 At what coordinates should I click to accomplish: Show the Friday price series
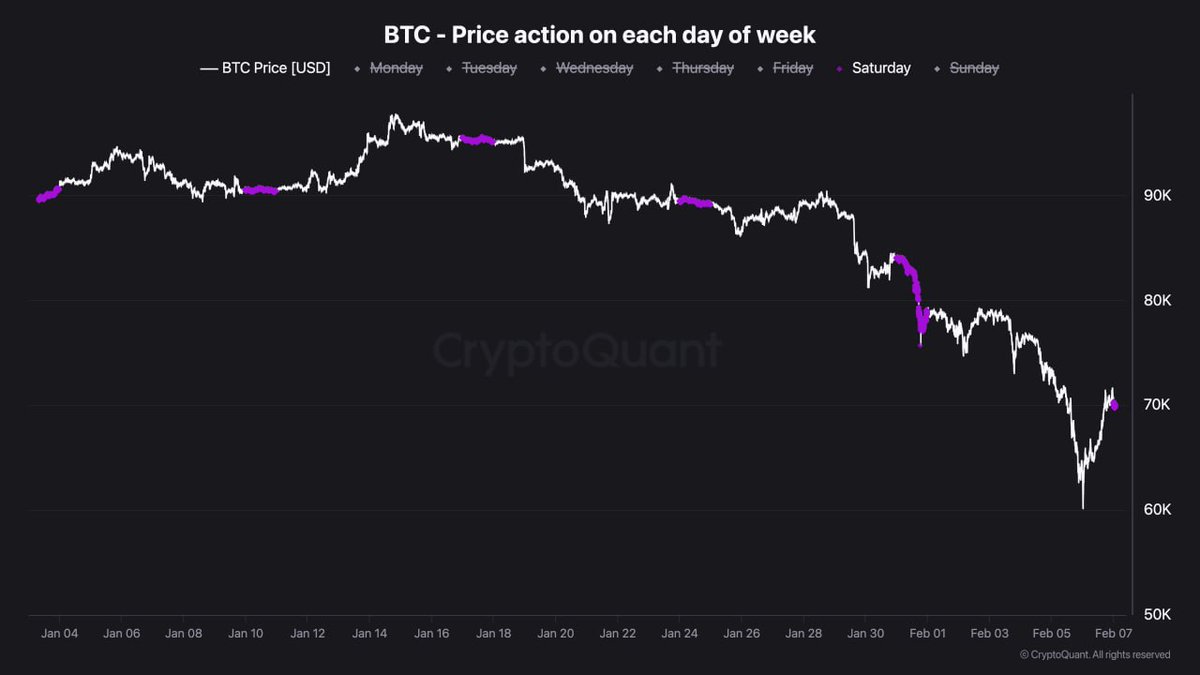(792, 68)
